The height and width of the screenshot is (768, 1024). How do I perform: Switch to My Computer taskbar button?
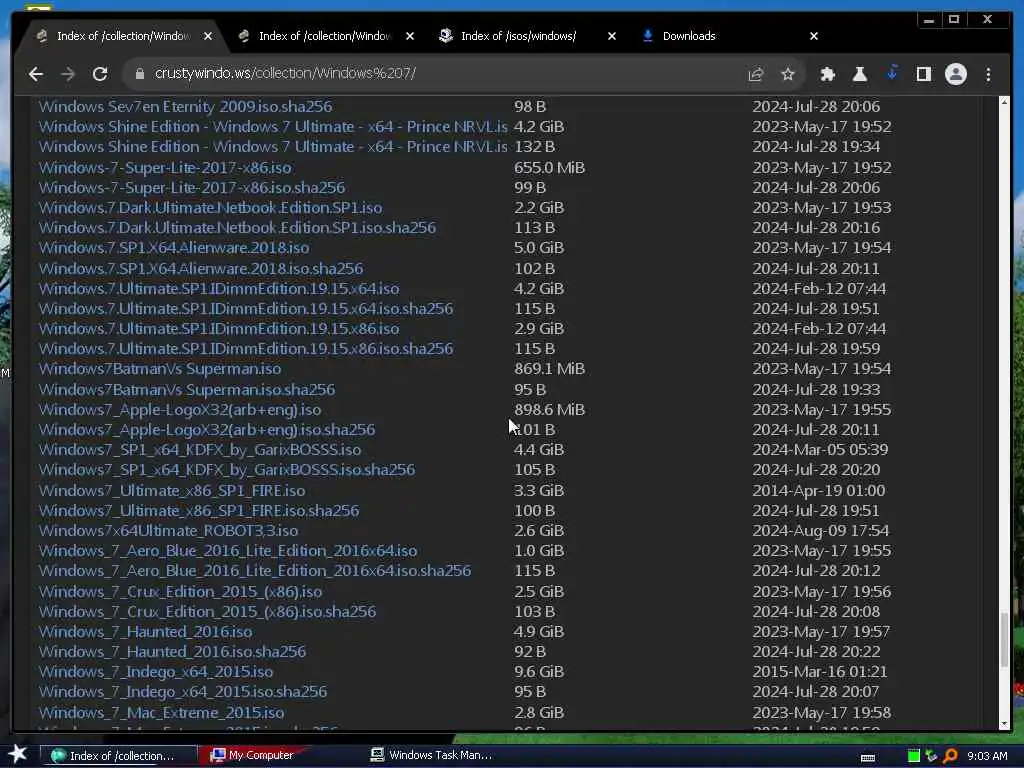(x=252, y=756)
